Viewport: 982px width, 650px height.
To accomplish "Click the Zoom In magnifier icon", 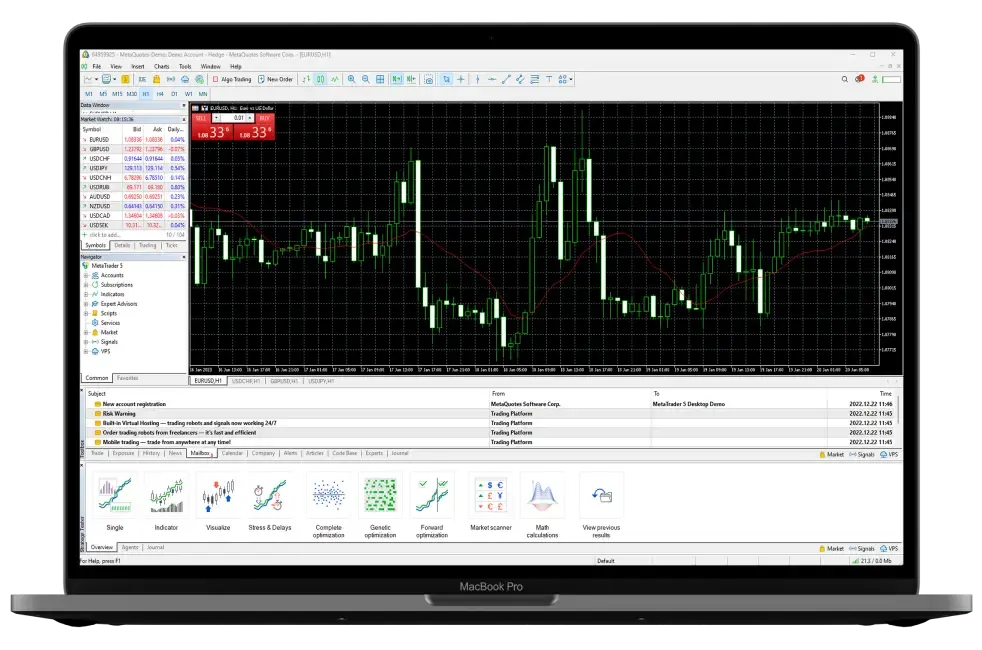I will coord(351,80).
